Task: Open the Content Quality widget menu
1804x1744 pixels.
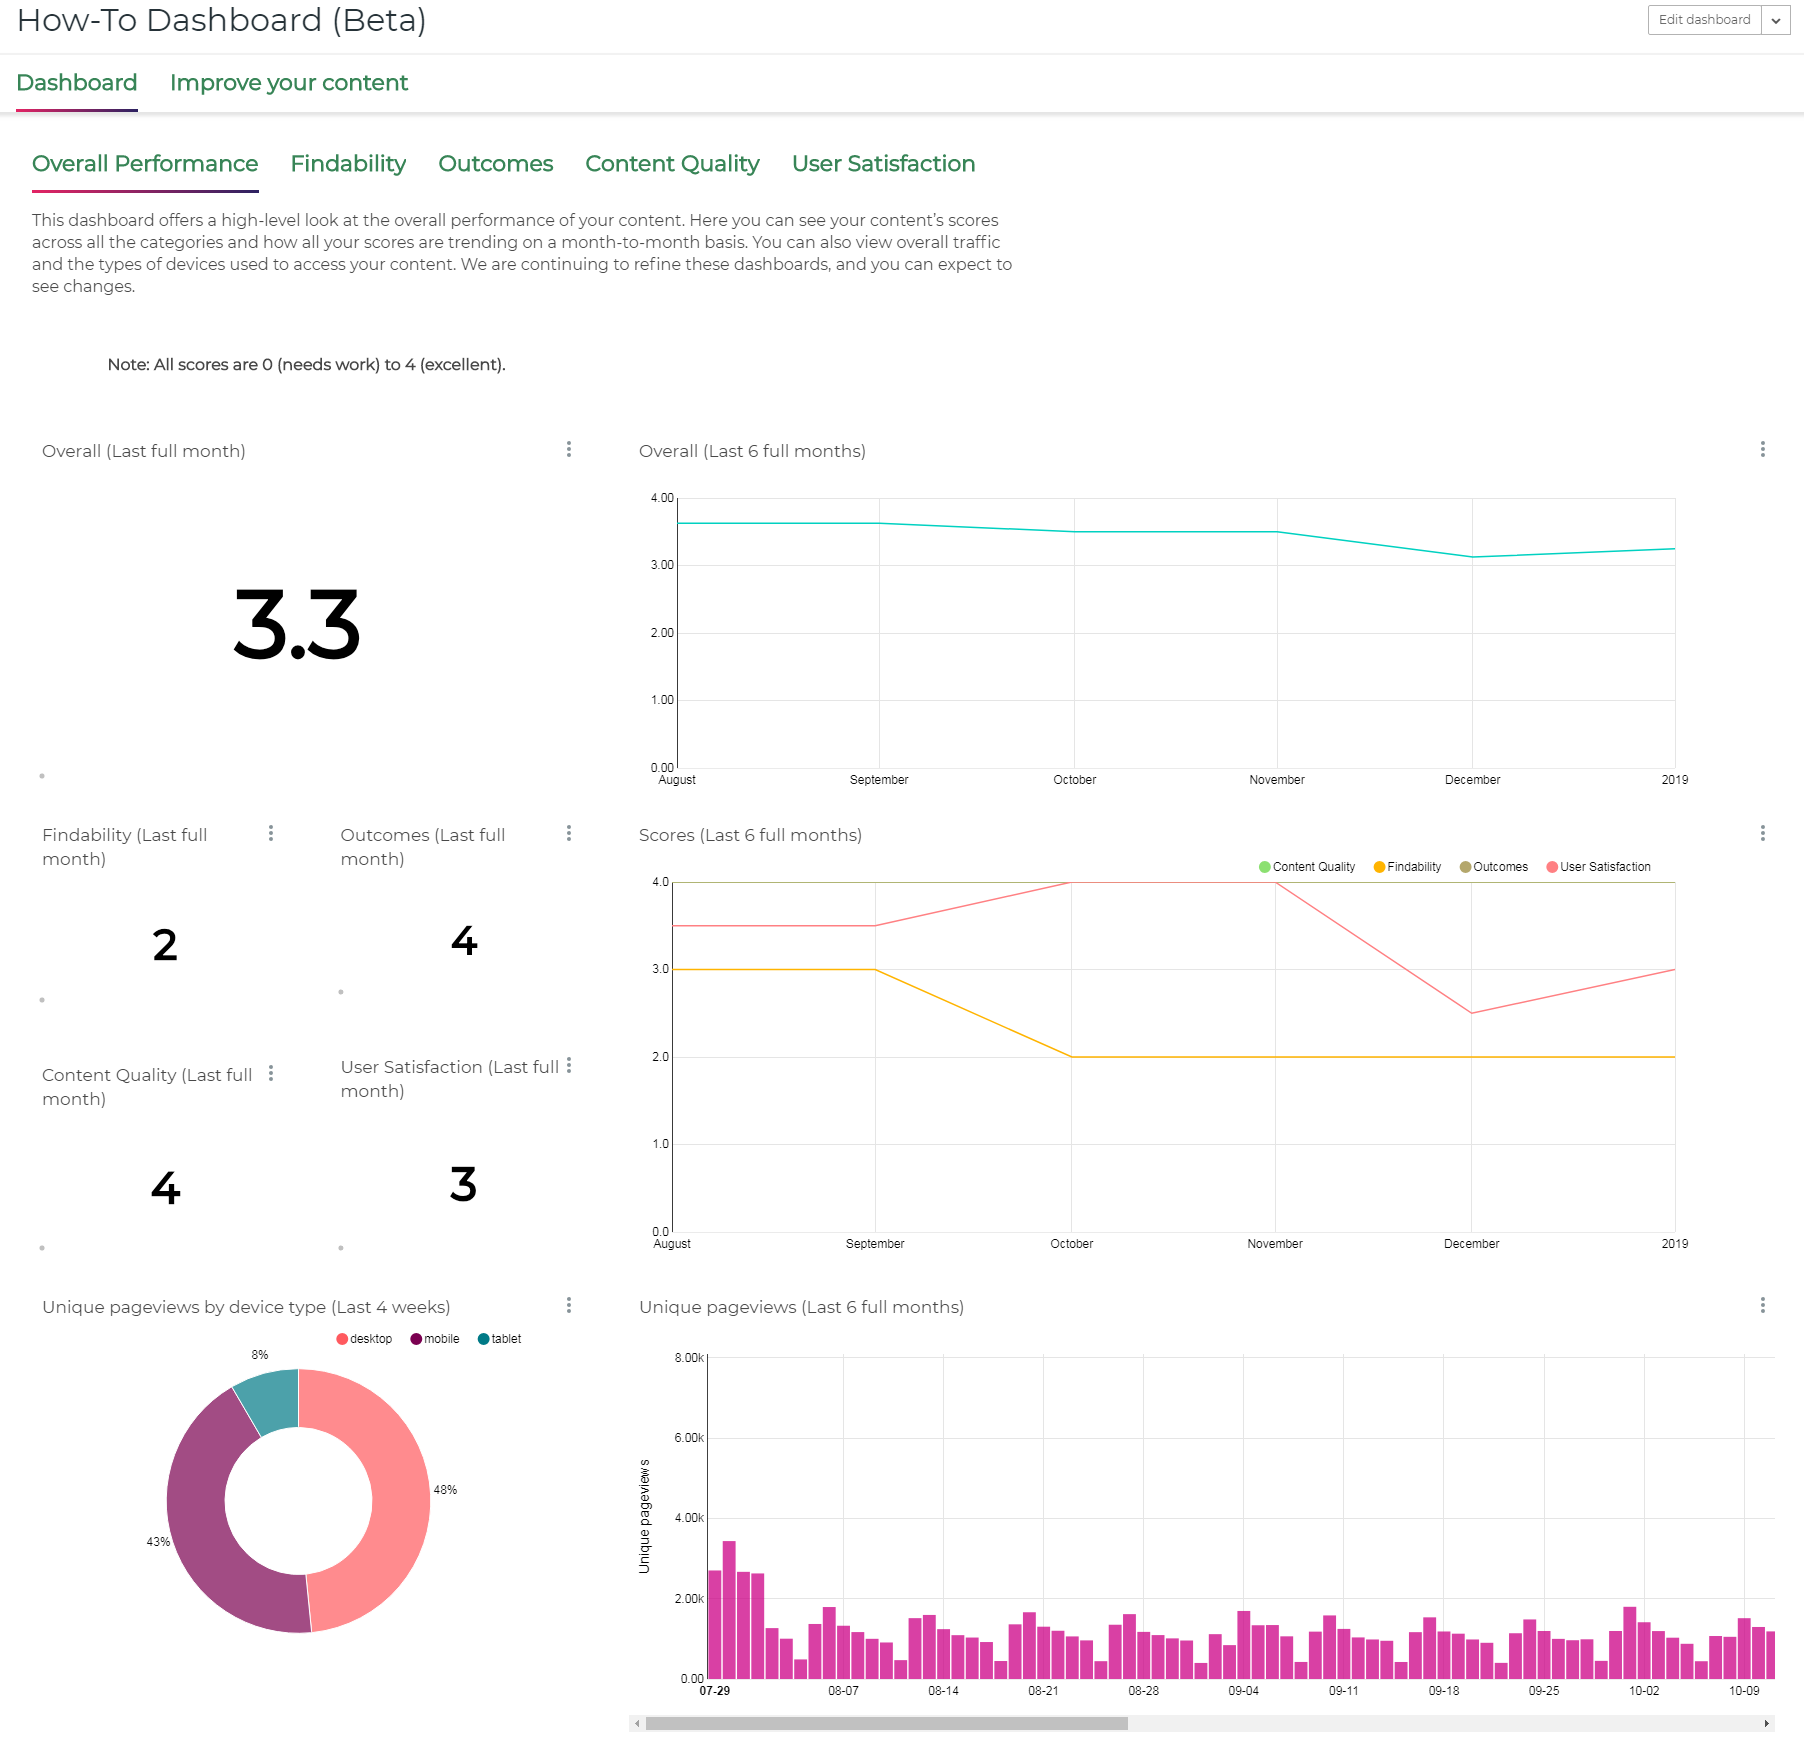Action: (271, 1072)
